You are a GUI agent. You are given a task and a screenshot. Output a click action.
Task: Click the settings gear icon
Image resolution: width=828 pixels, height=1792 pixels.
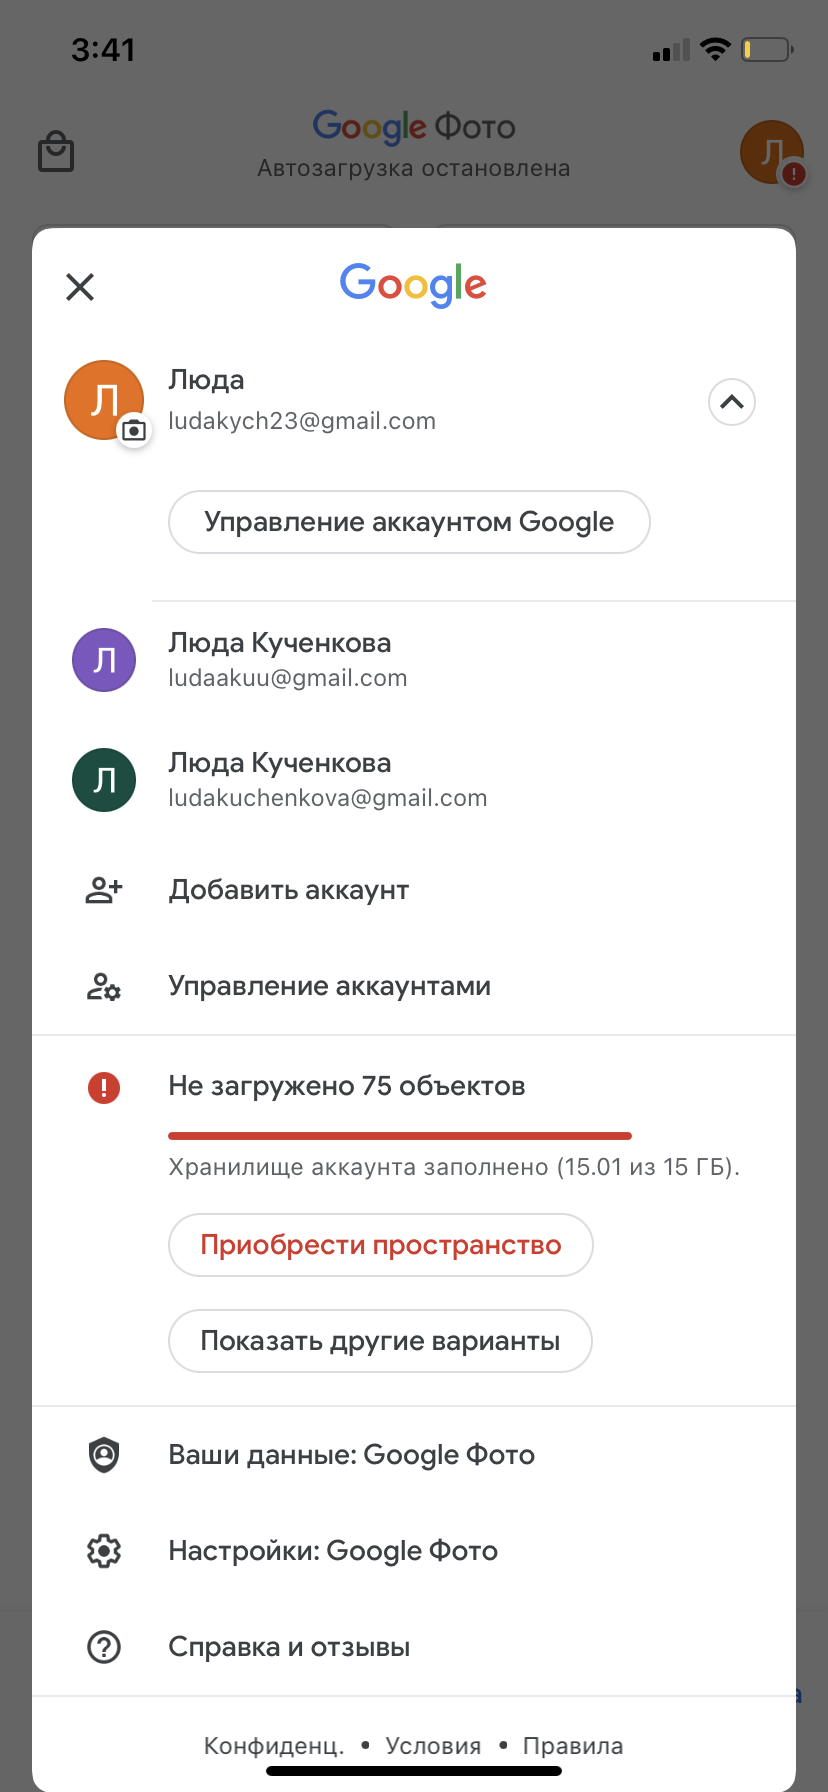[104, 1551]
